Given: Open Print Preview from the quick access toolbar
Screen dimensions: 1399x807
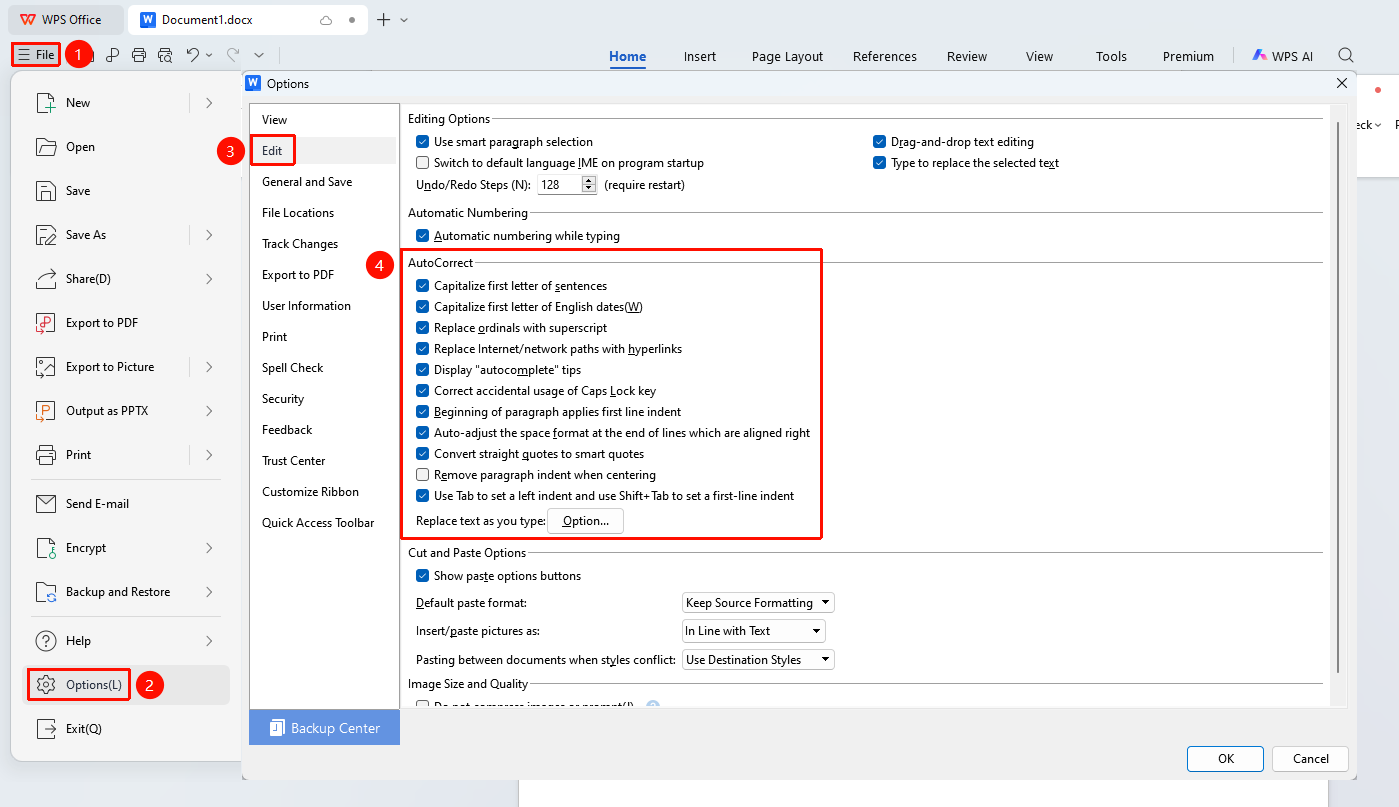Looking at the screenshot, I should click(x=165, y=55).
